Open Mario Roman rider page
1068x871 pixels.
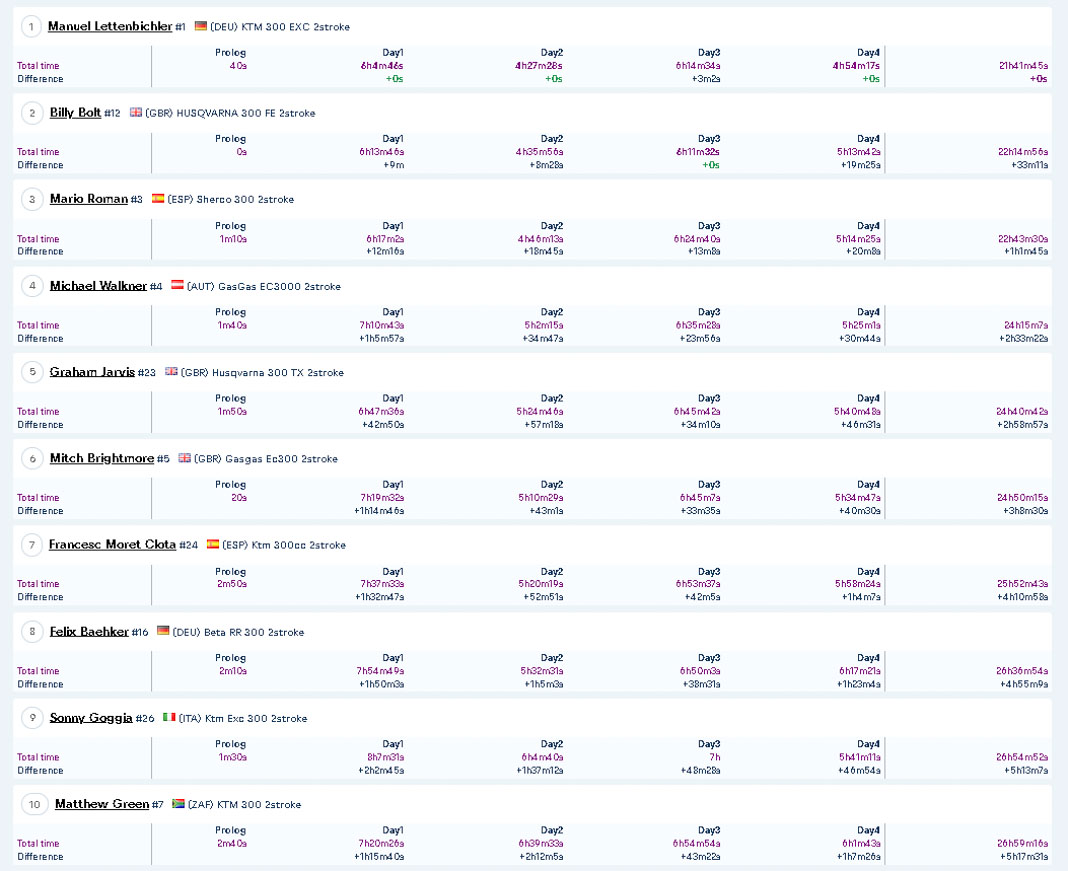pos(89,199)
